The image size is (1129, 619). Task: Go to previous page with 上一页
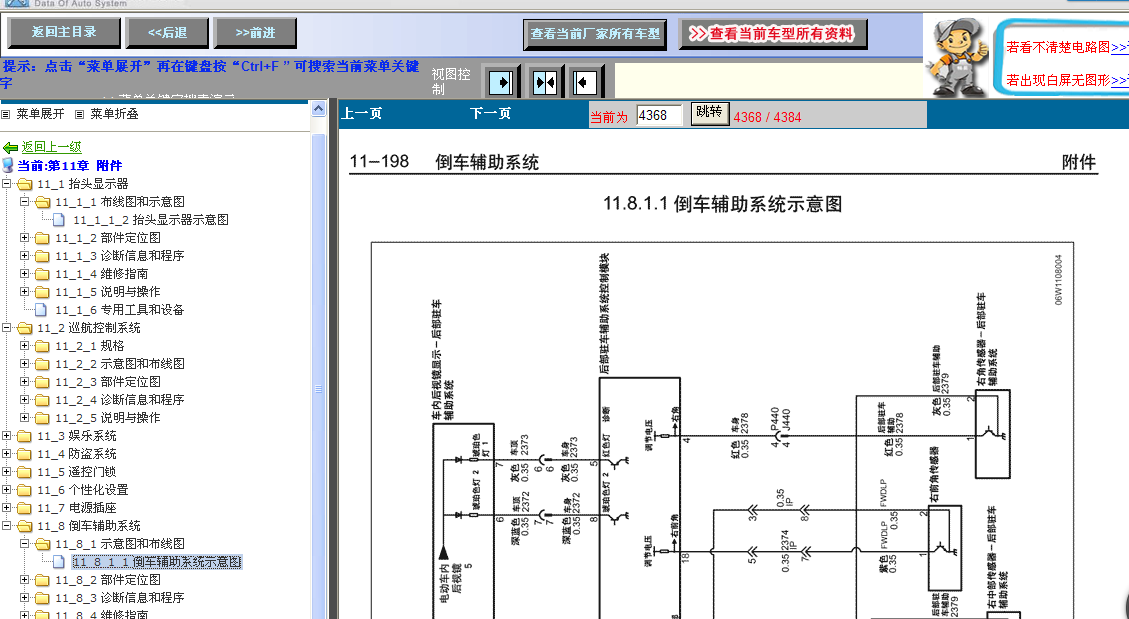(x=361, y=114)
